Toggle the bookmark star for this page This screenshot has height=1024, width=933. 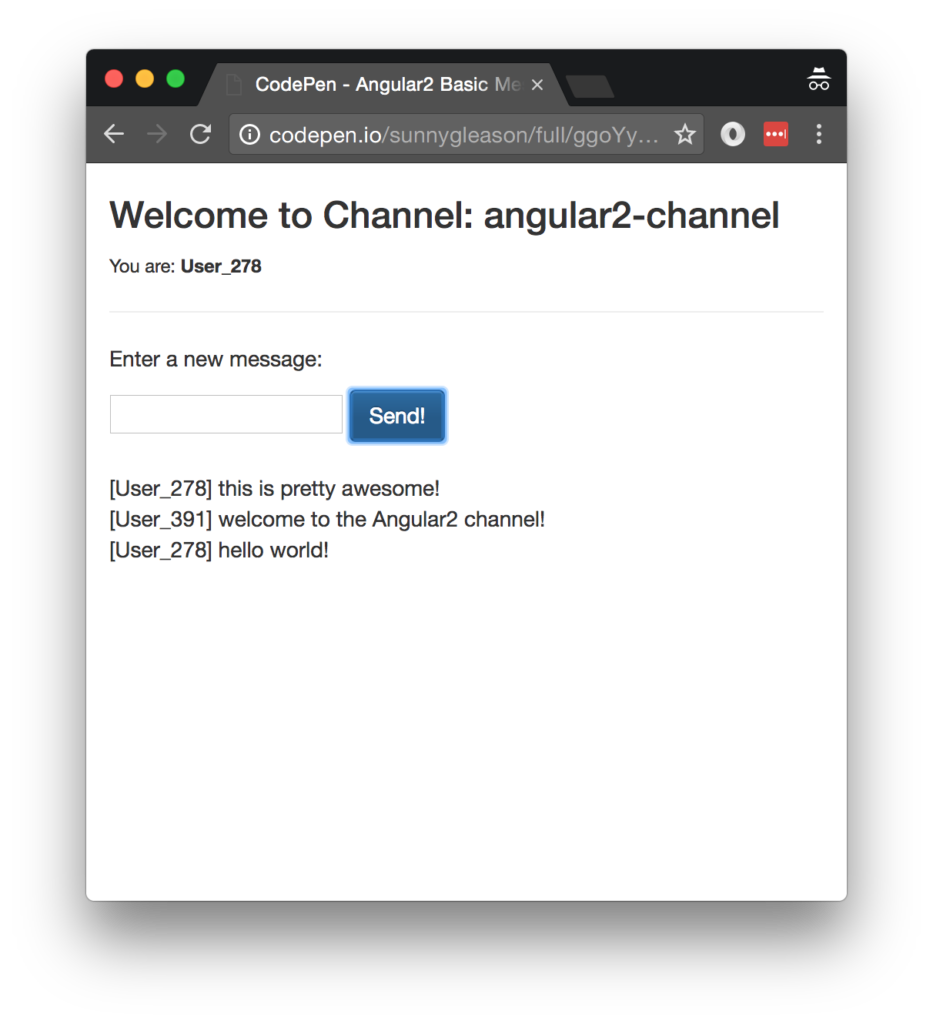pos(685,133)
